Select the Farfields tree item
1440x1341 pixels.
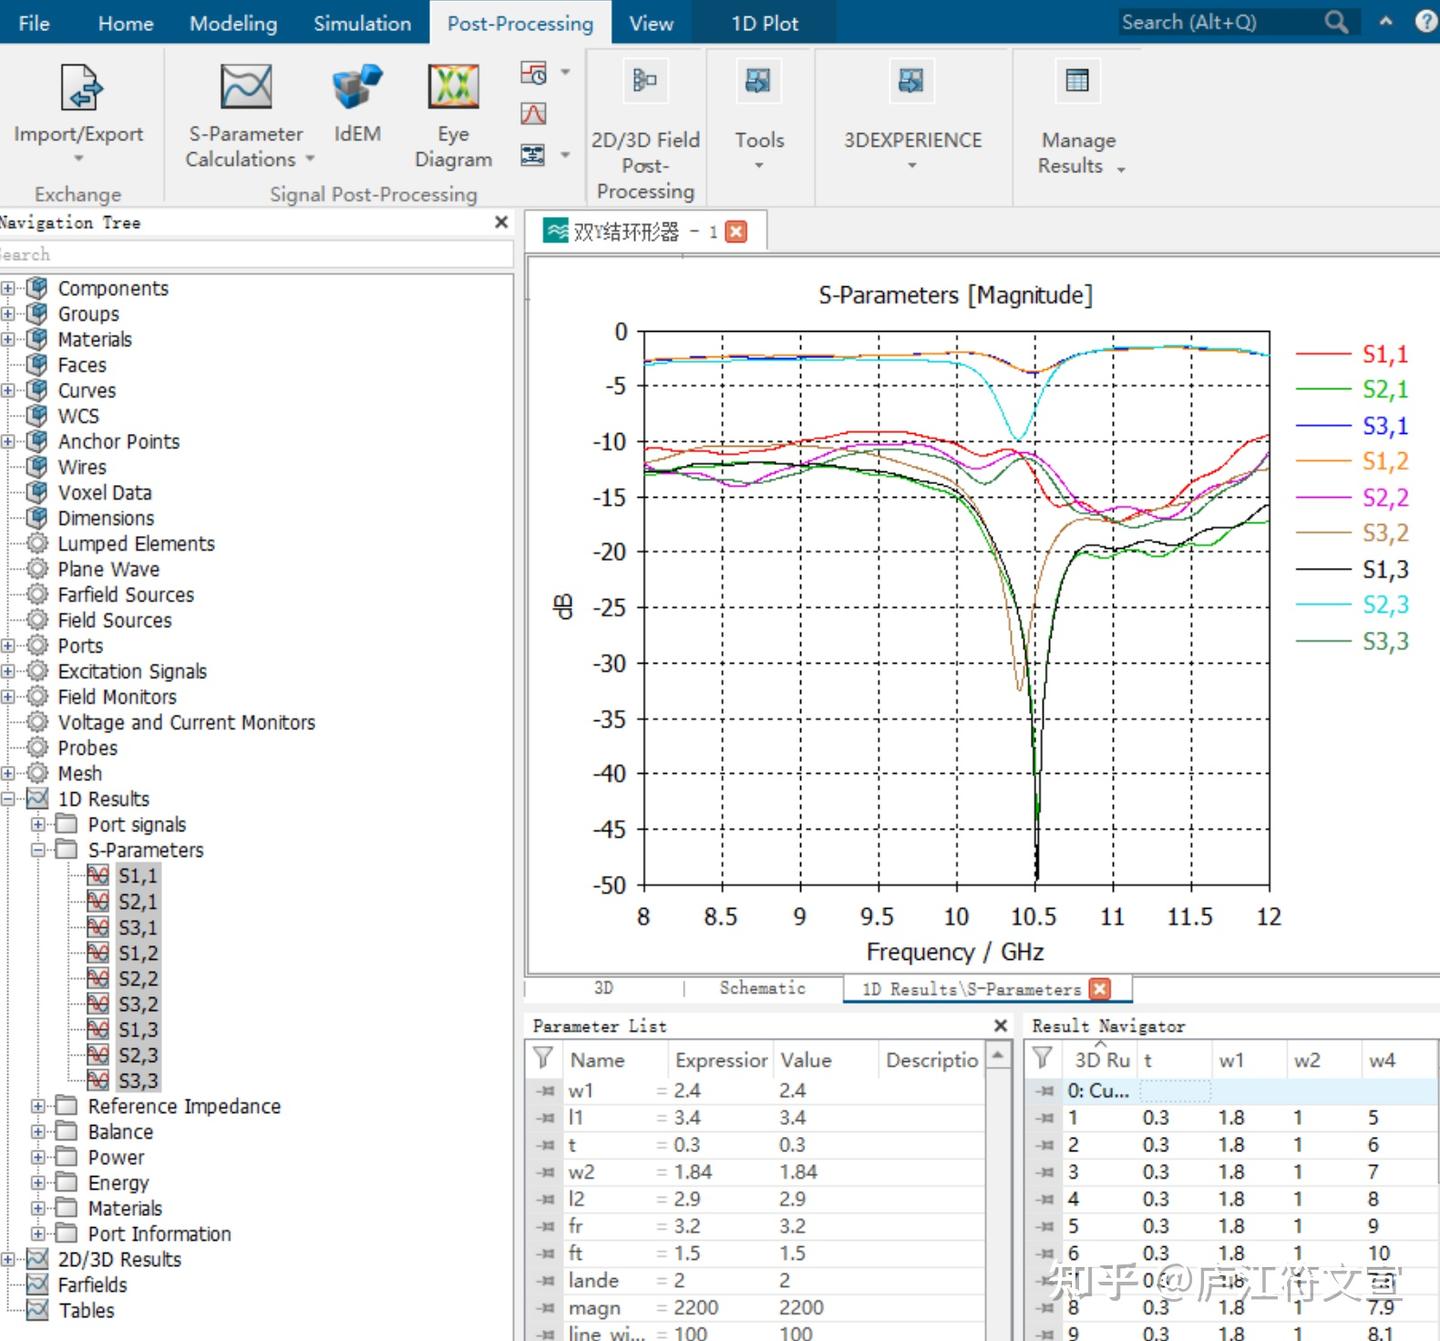(x=92, y=1285)
